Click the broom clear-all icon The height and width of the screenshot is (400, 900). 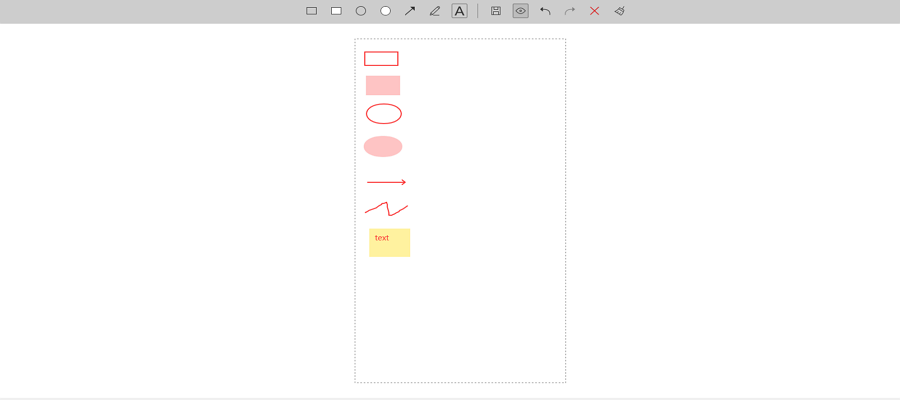pyautogui.click(x=619, y=11)
